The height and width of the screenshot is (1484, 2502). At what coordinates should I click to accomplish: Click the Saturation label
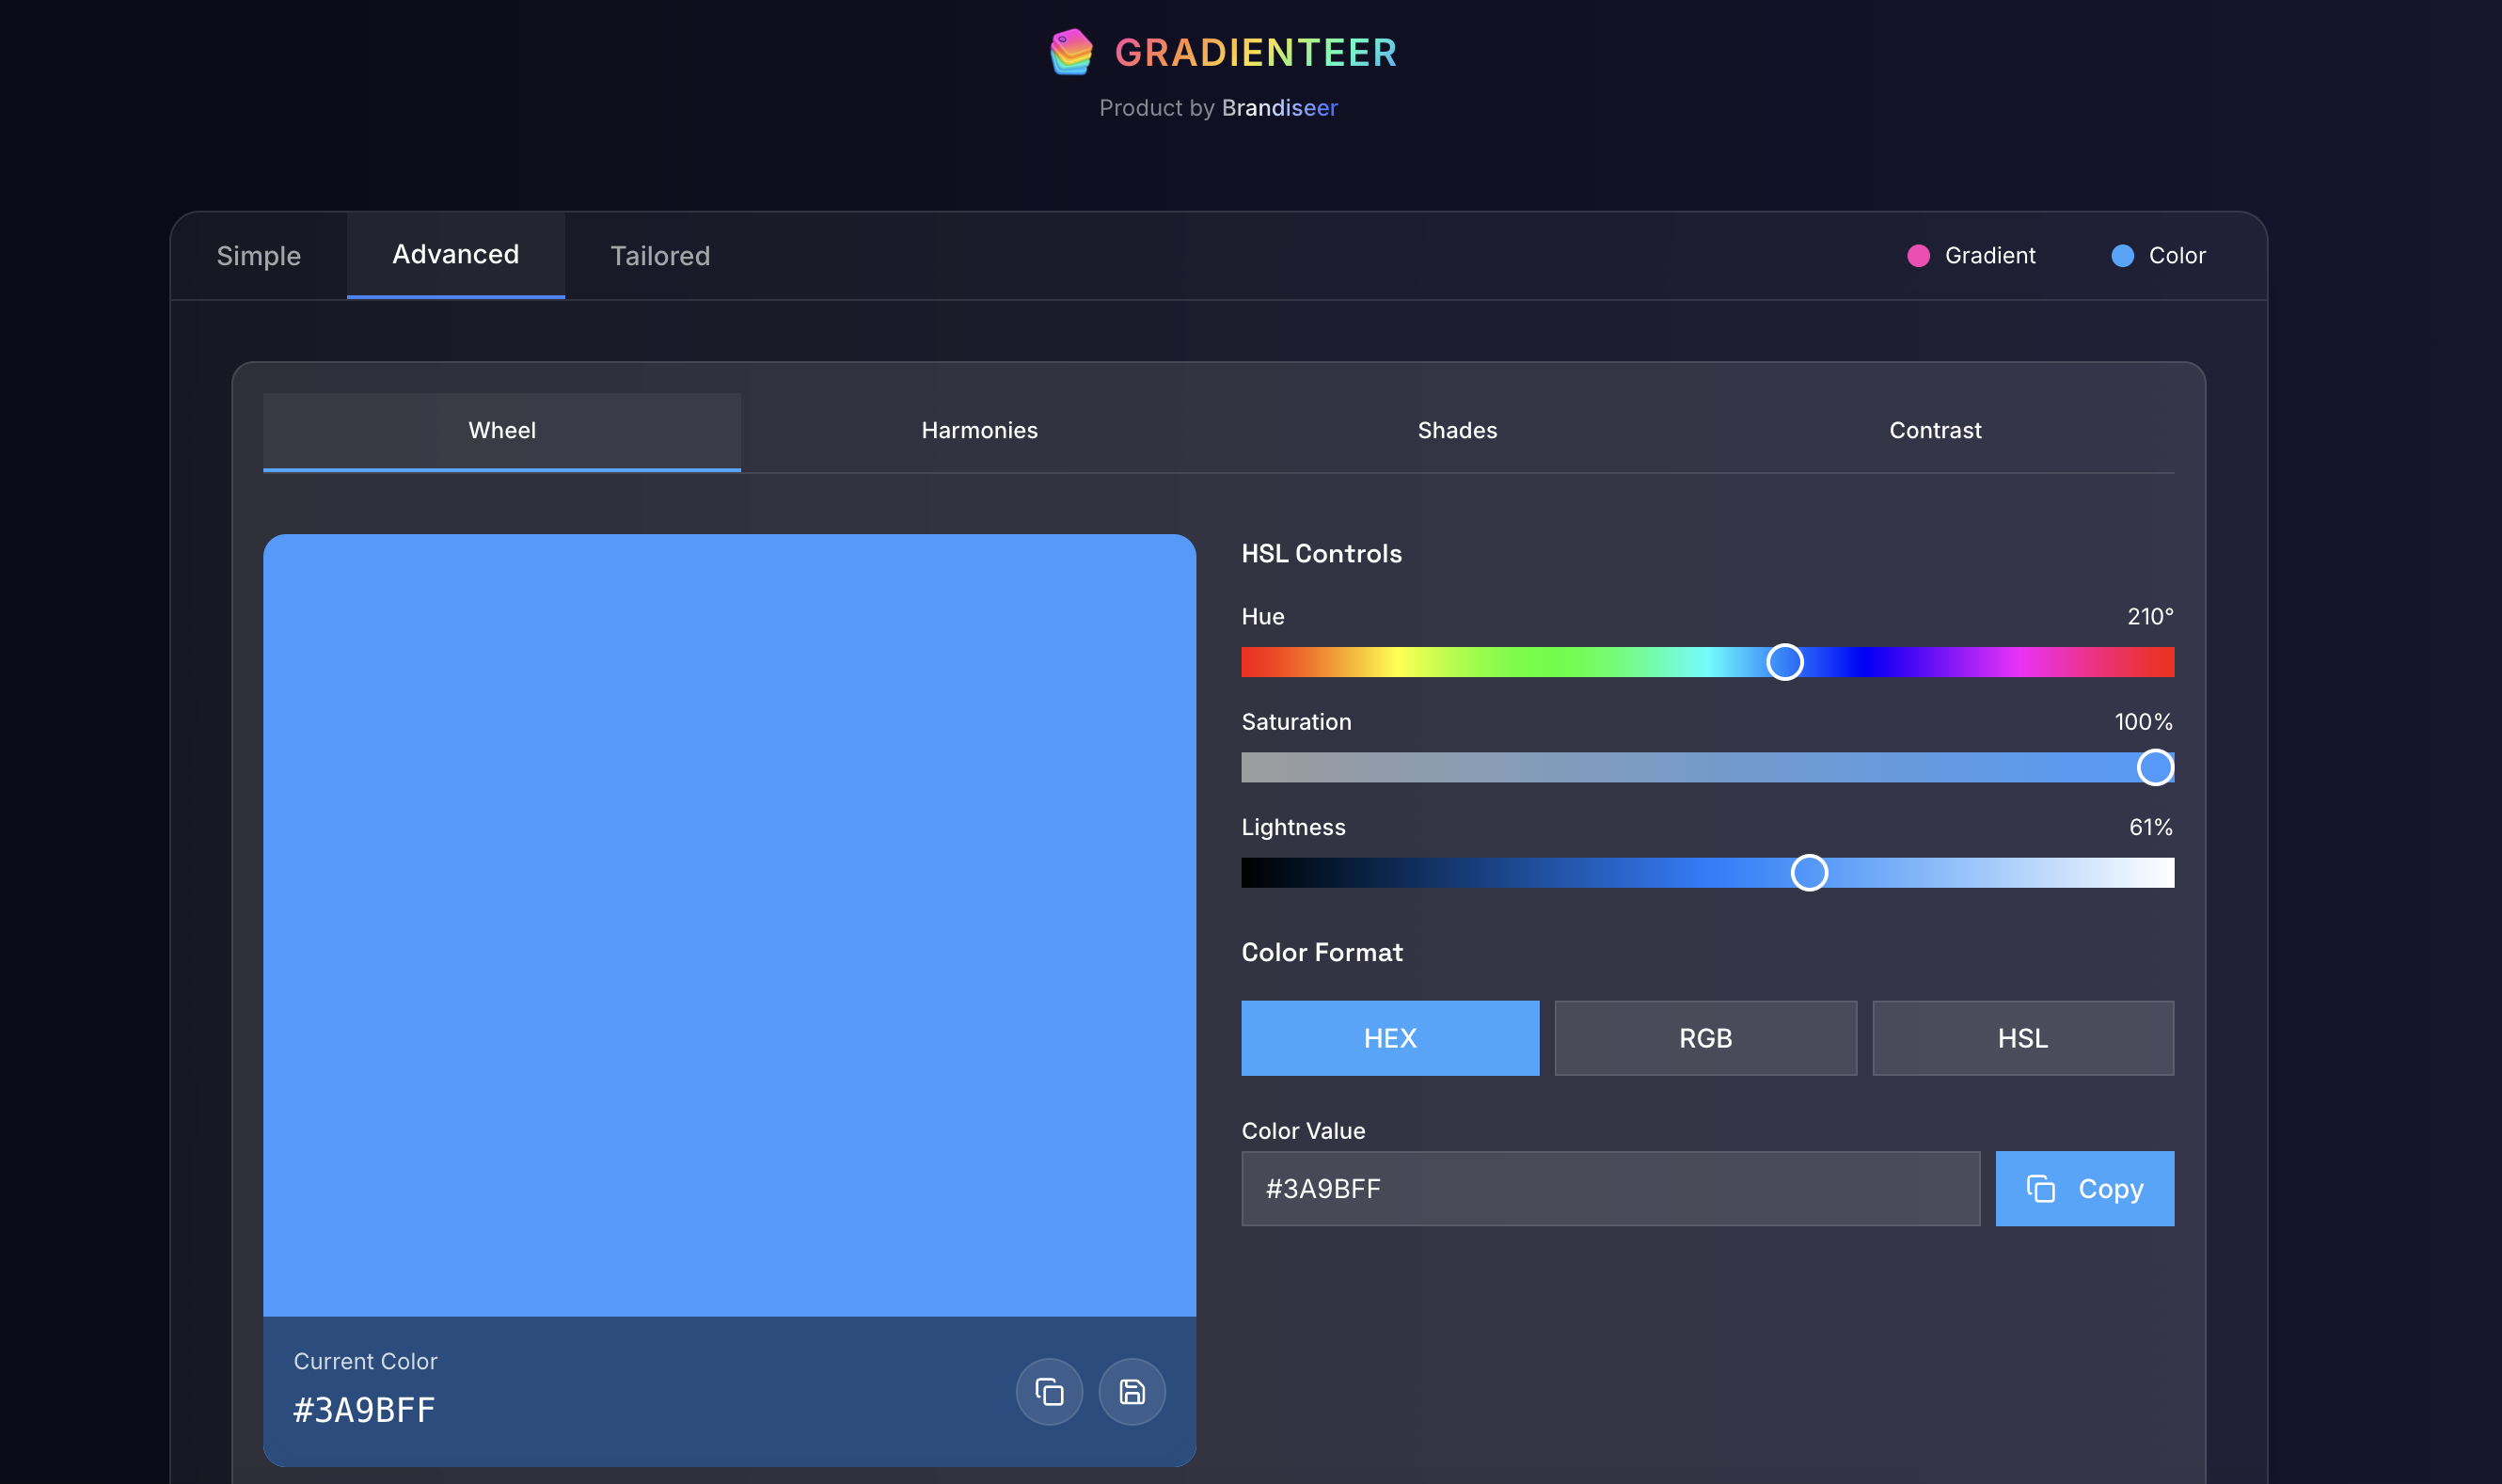click(x=1296, y=722)
